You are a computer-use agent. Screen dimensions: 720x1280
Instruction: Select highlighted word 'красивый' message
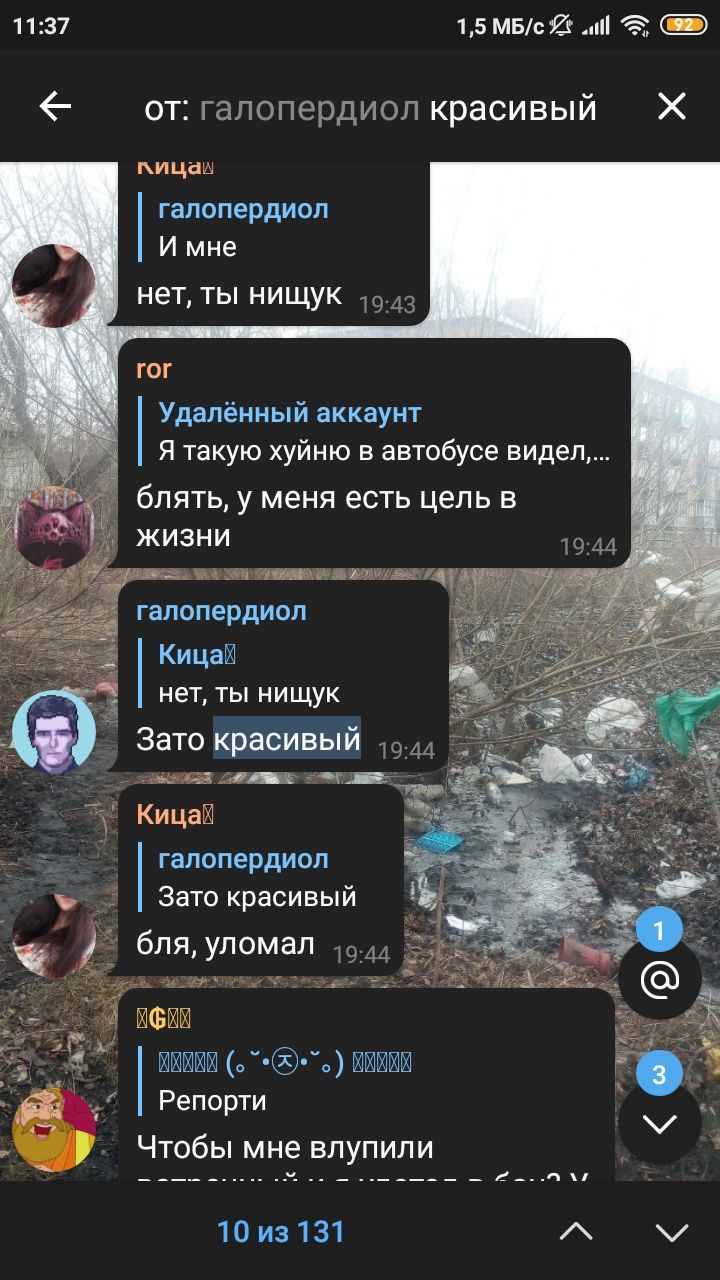(x=287, y=739)
